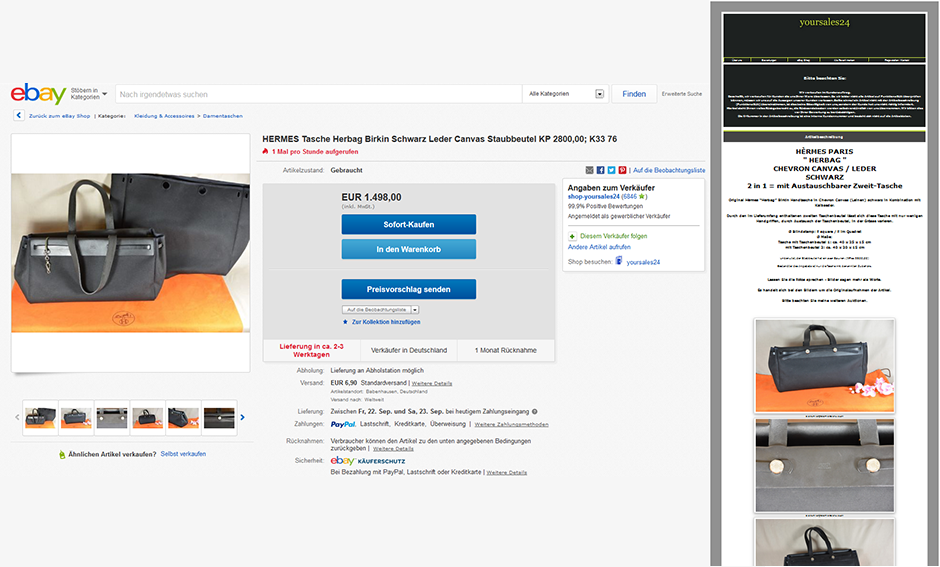Click Zur Kollektion hinzufügen link
This screenshot has height=567, width=940.
click(x=386, y=322)
